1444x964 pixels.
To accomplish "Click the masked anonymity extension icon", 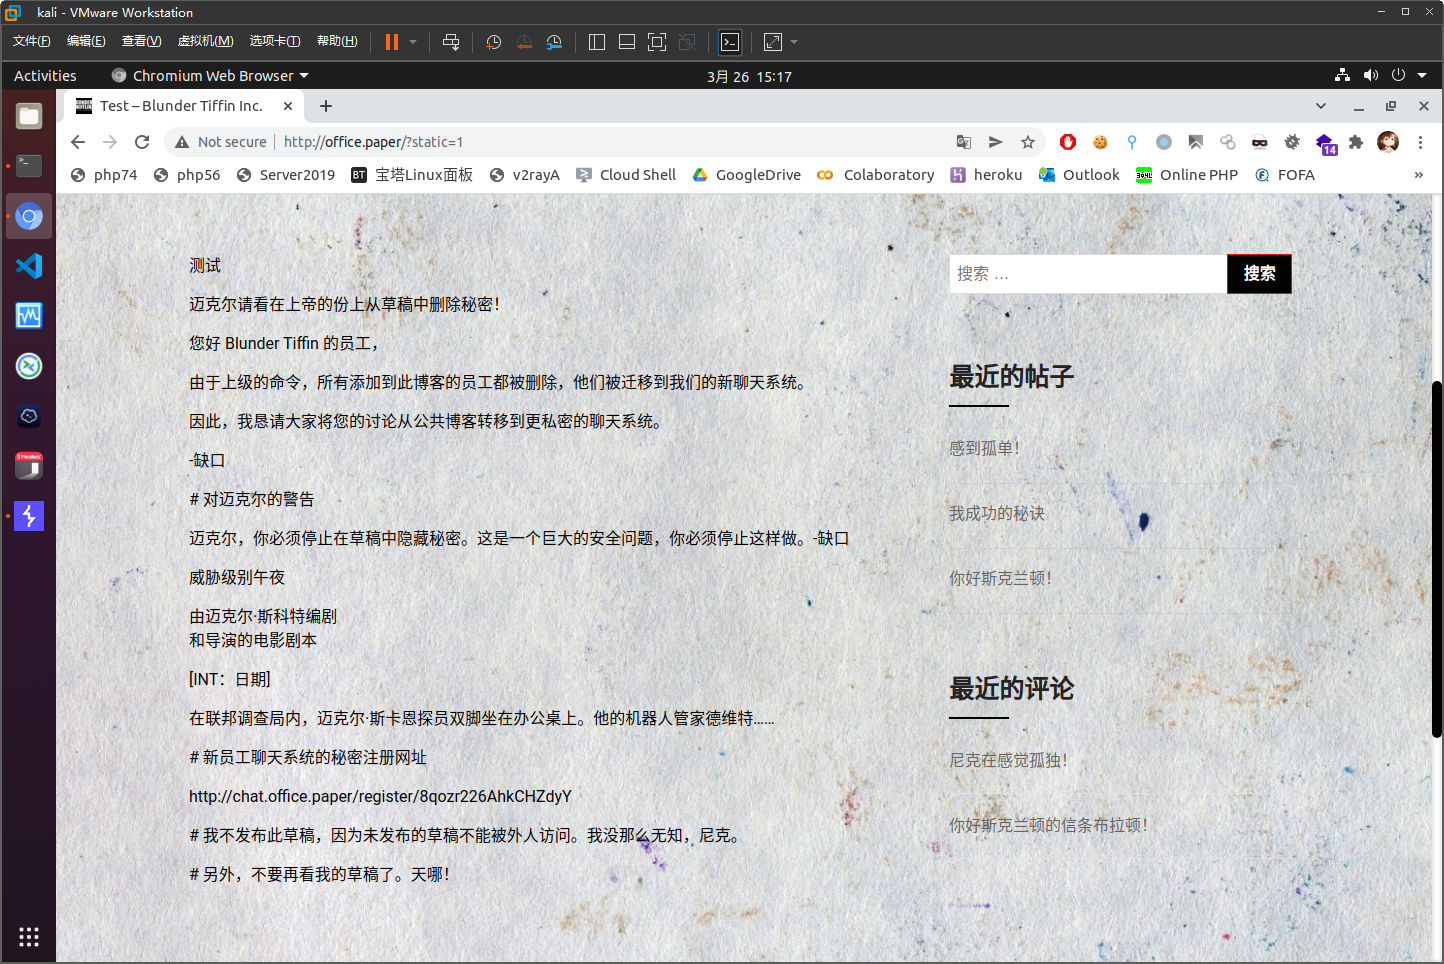I will pyautogui.click(x=1260, y=142).
